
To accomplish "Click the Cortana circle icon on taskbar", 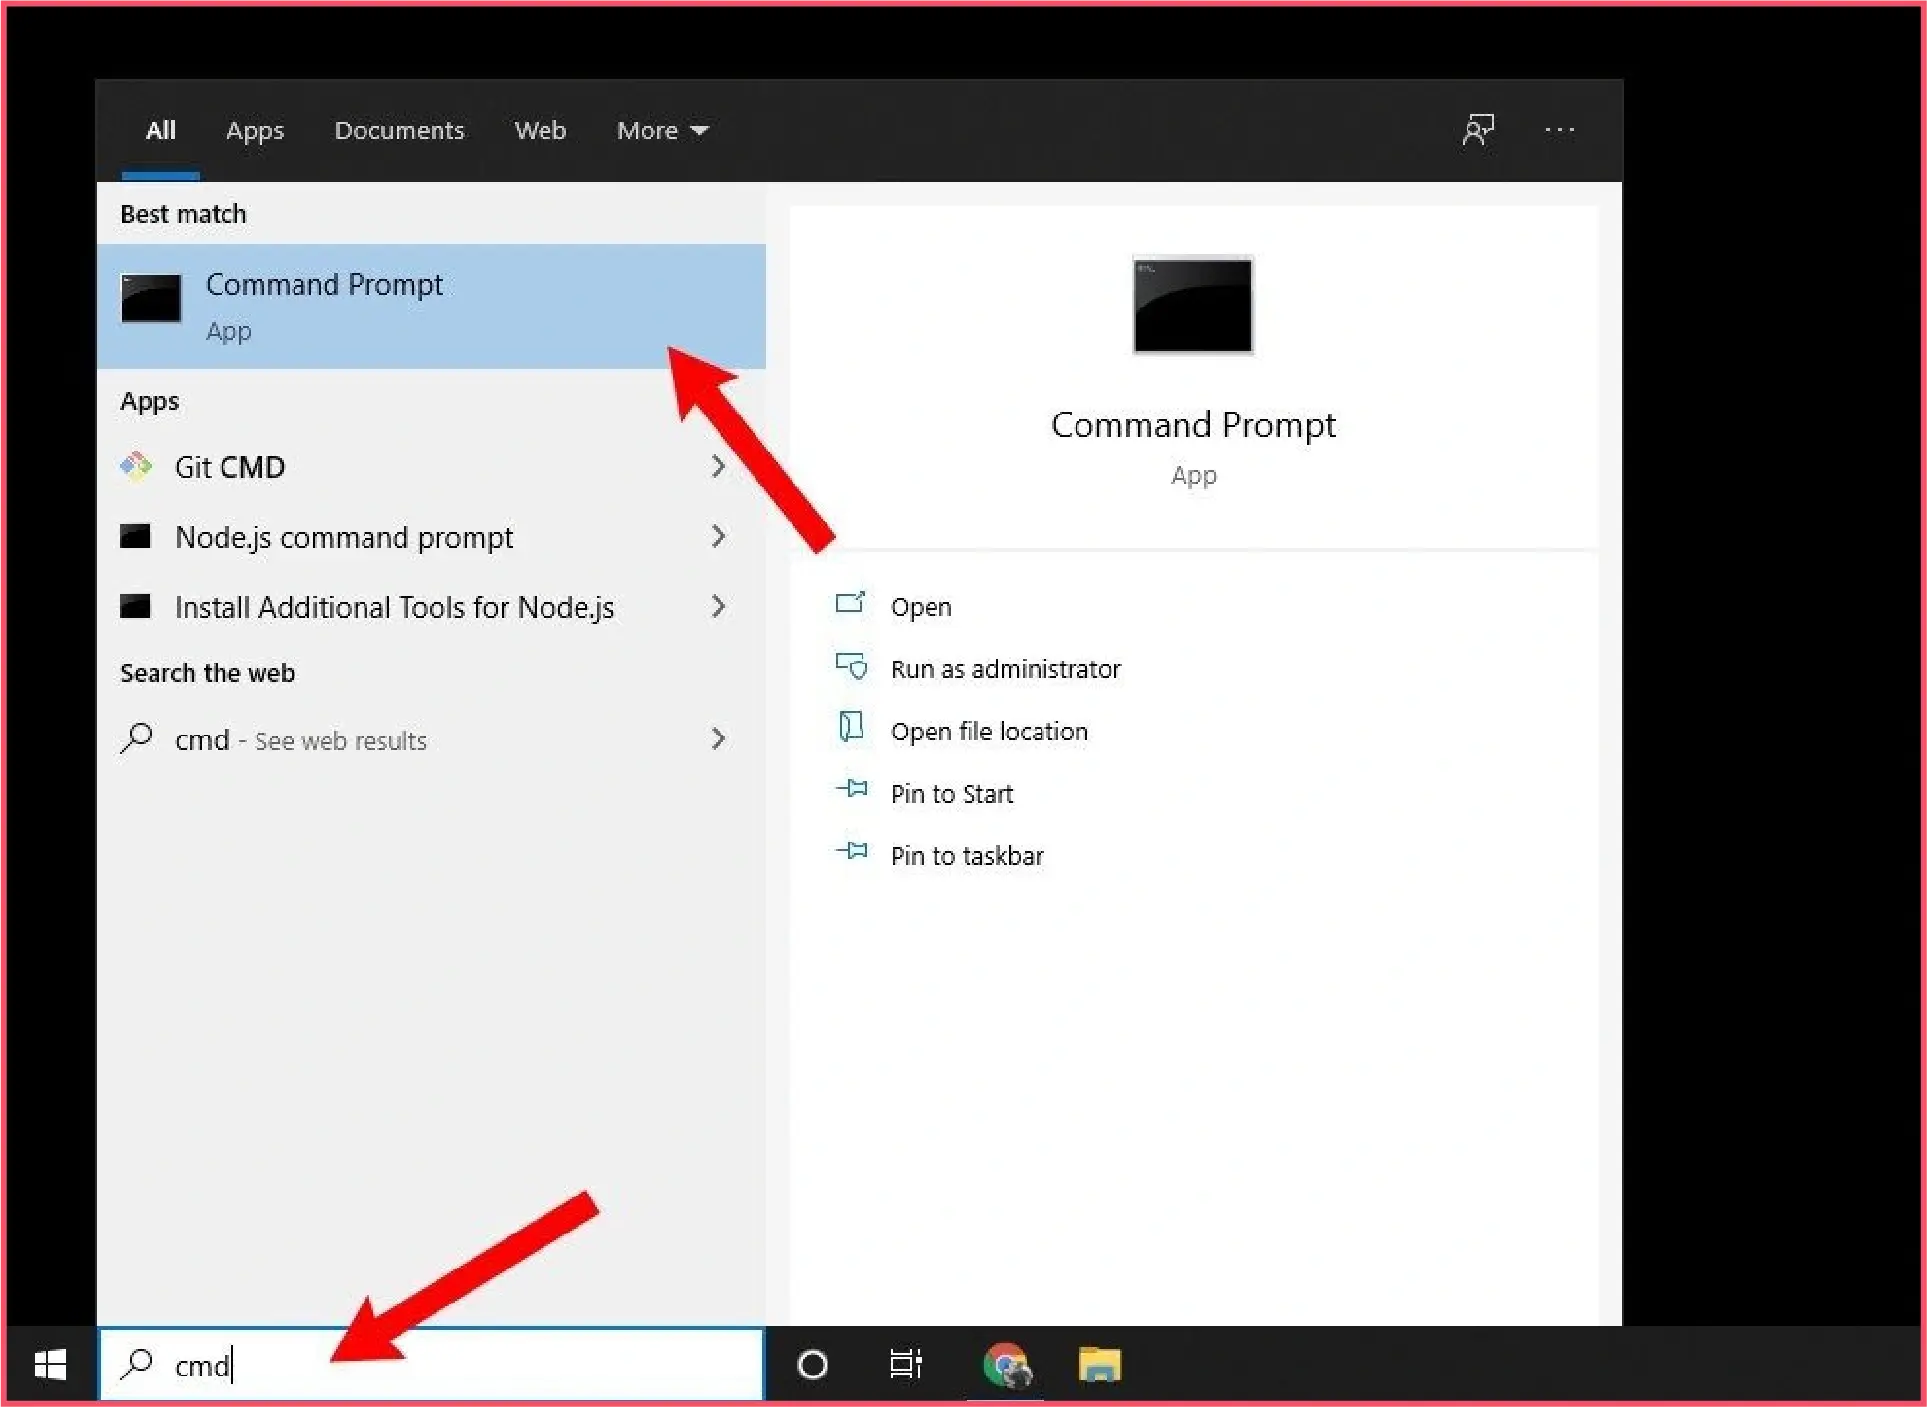I will tap(812, 1363).
